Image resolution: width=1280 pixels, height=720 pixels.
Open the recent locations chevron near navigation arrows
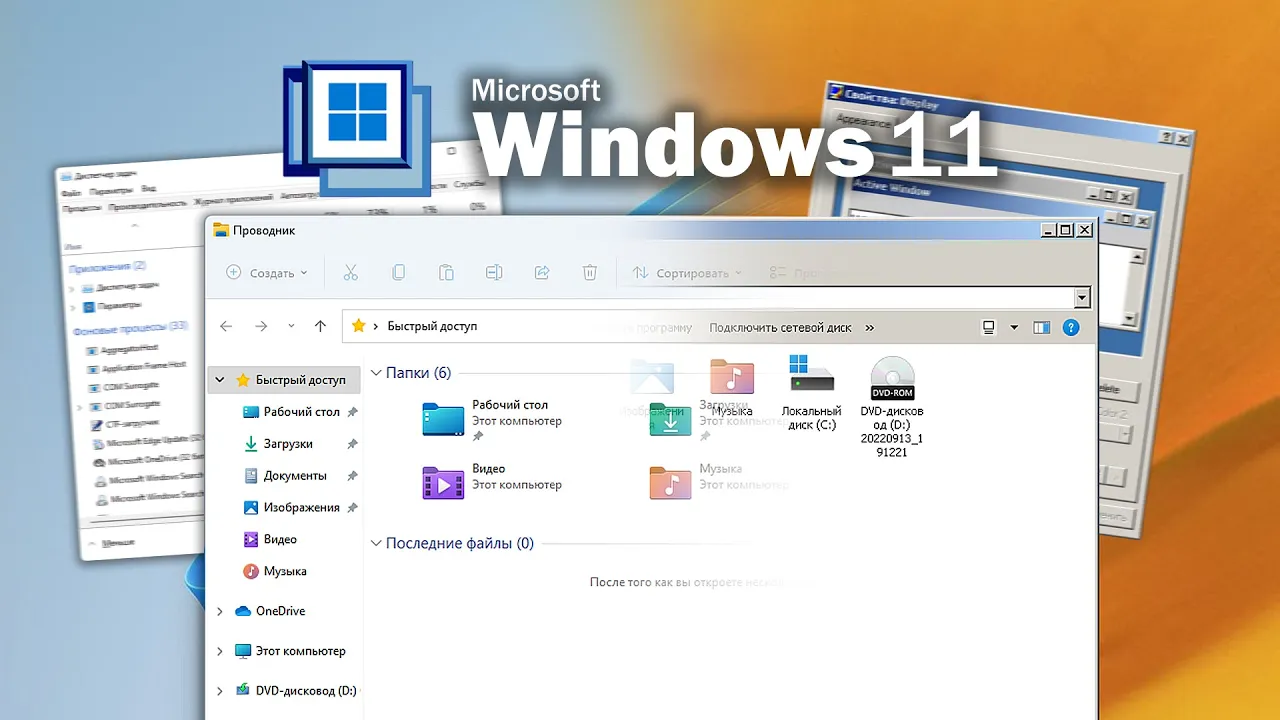coord(291,326)
